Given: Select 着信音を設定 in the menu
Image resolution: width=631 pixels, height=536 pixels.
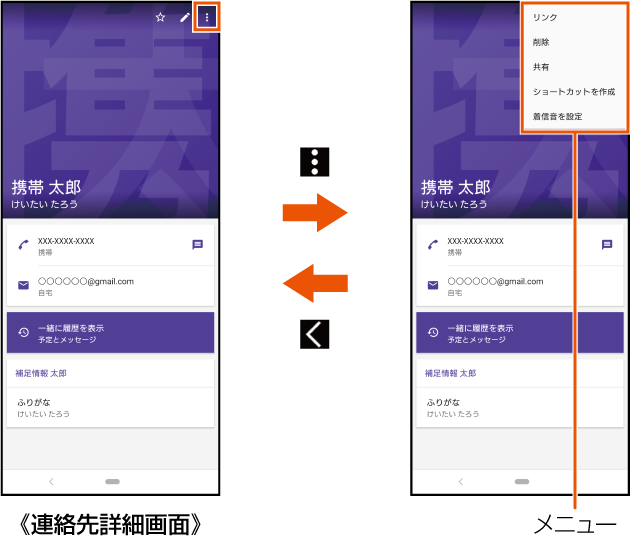Looking at the screenshot, I should coord(557,117).
